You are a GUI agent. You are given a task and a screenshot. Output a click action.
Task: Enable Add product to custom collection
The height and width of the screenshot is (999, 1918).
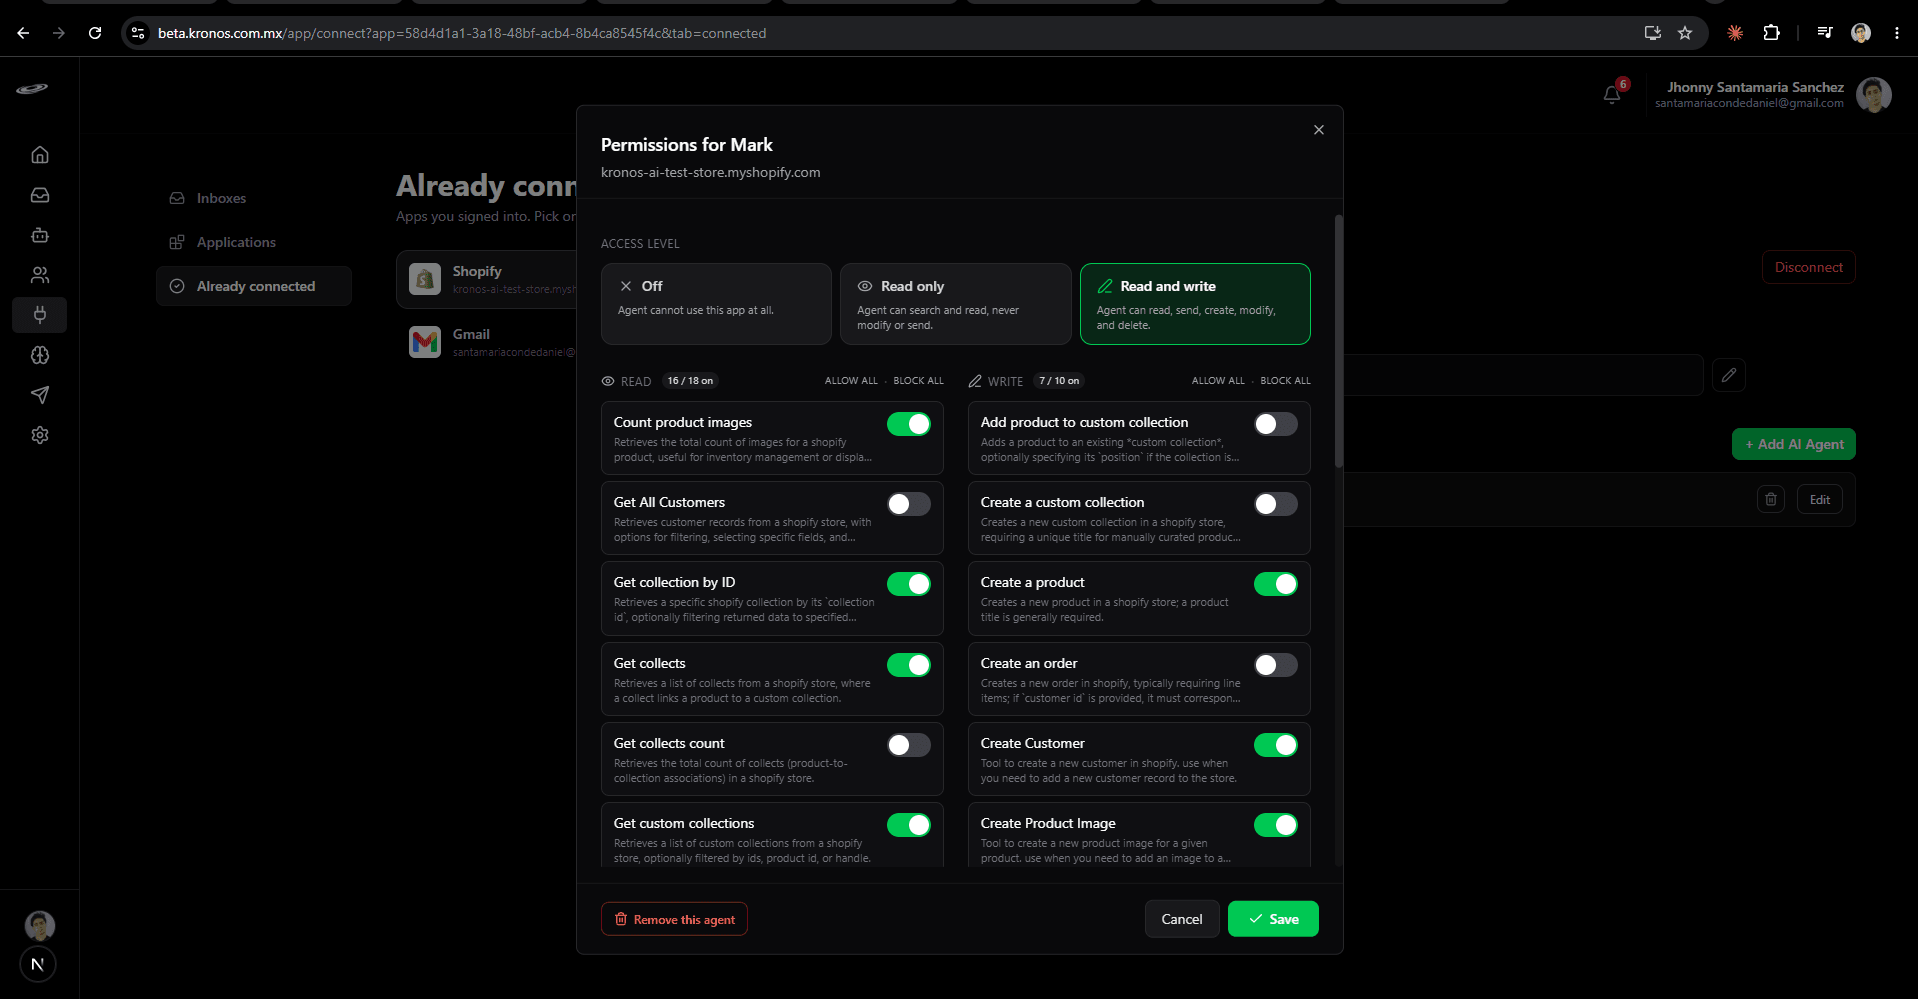1276,424
